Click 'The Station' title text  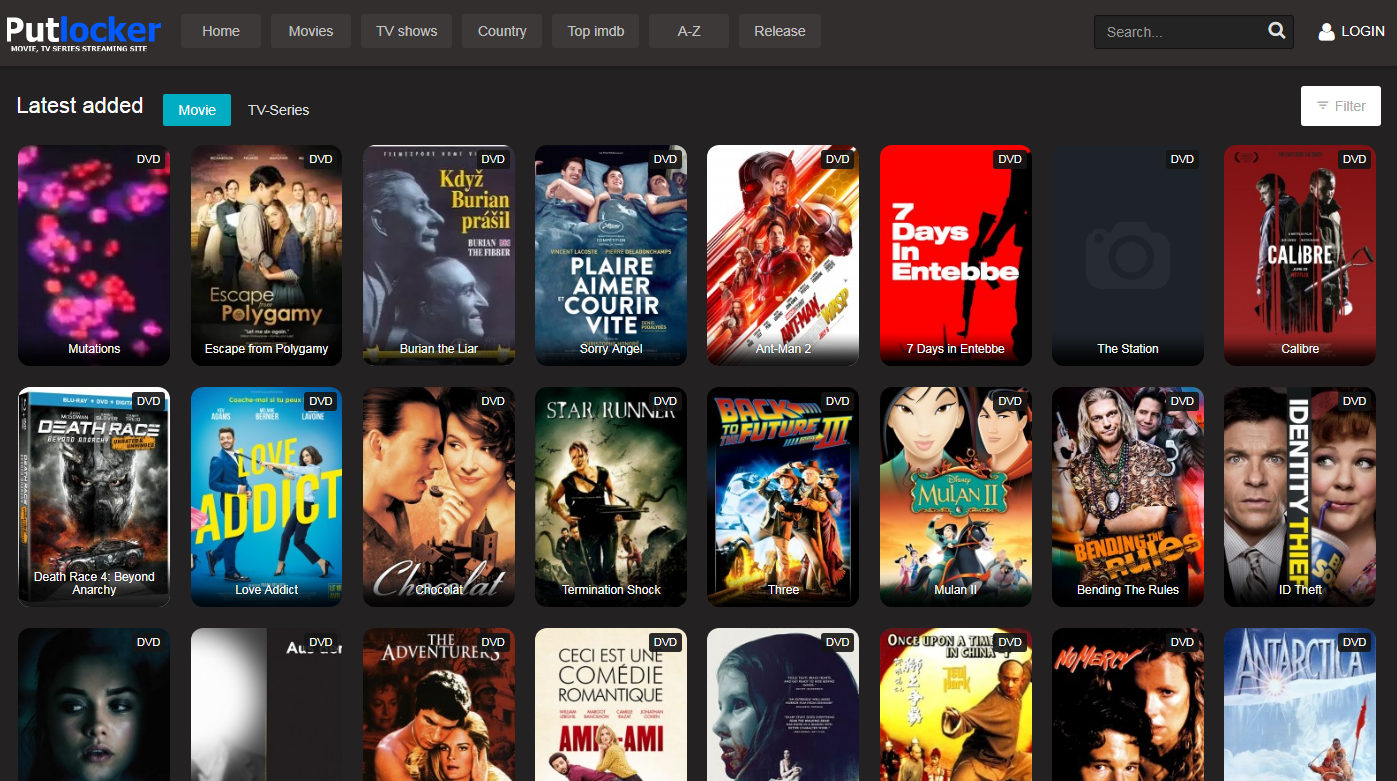[x=1128, y=349]
